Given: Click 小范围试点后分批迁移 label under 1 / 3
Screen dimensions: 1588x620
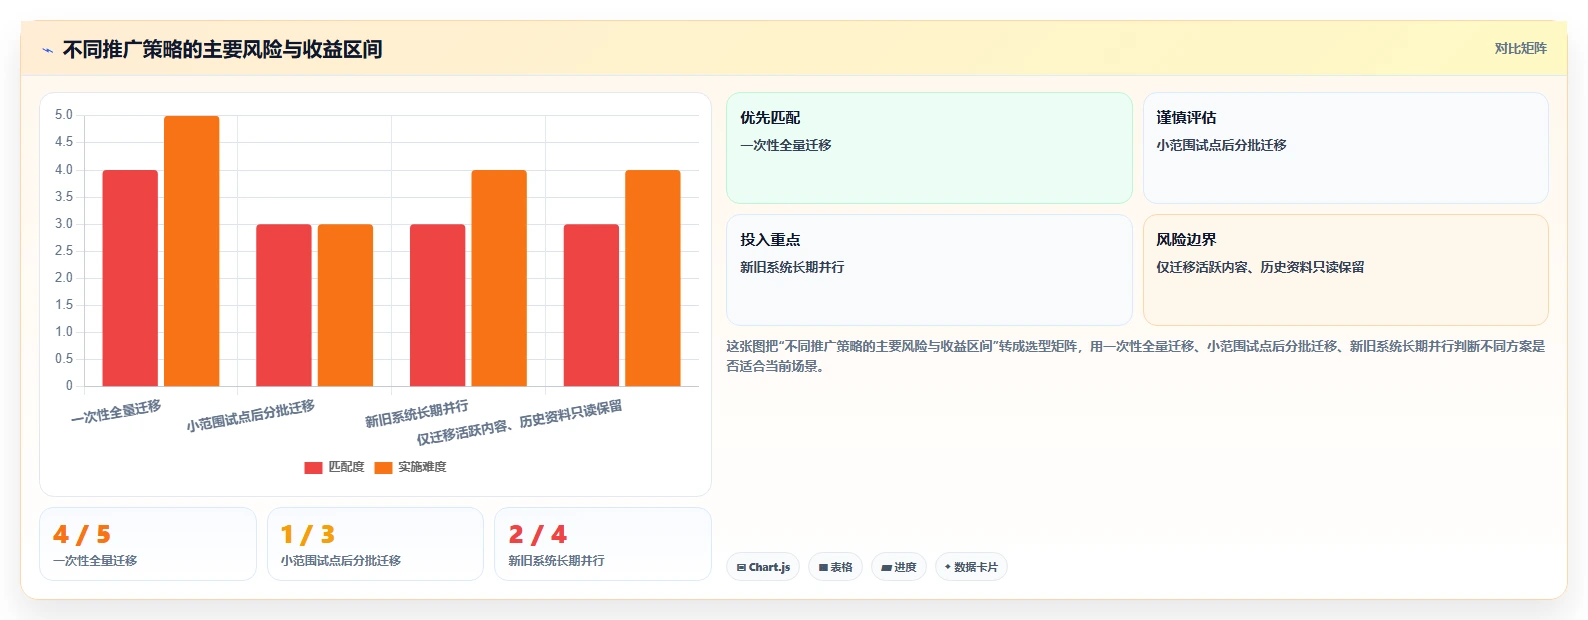Looking at the screenshot, I should click(x=341, y=561).
